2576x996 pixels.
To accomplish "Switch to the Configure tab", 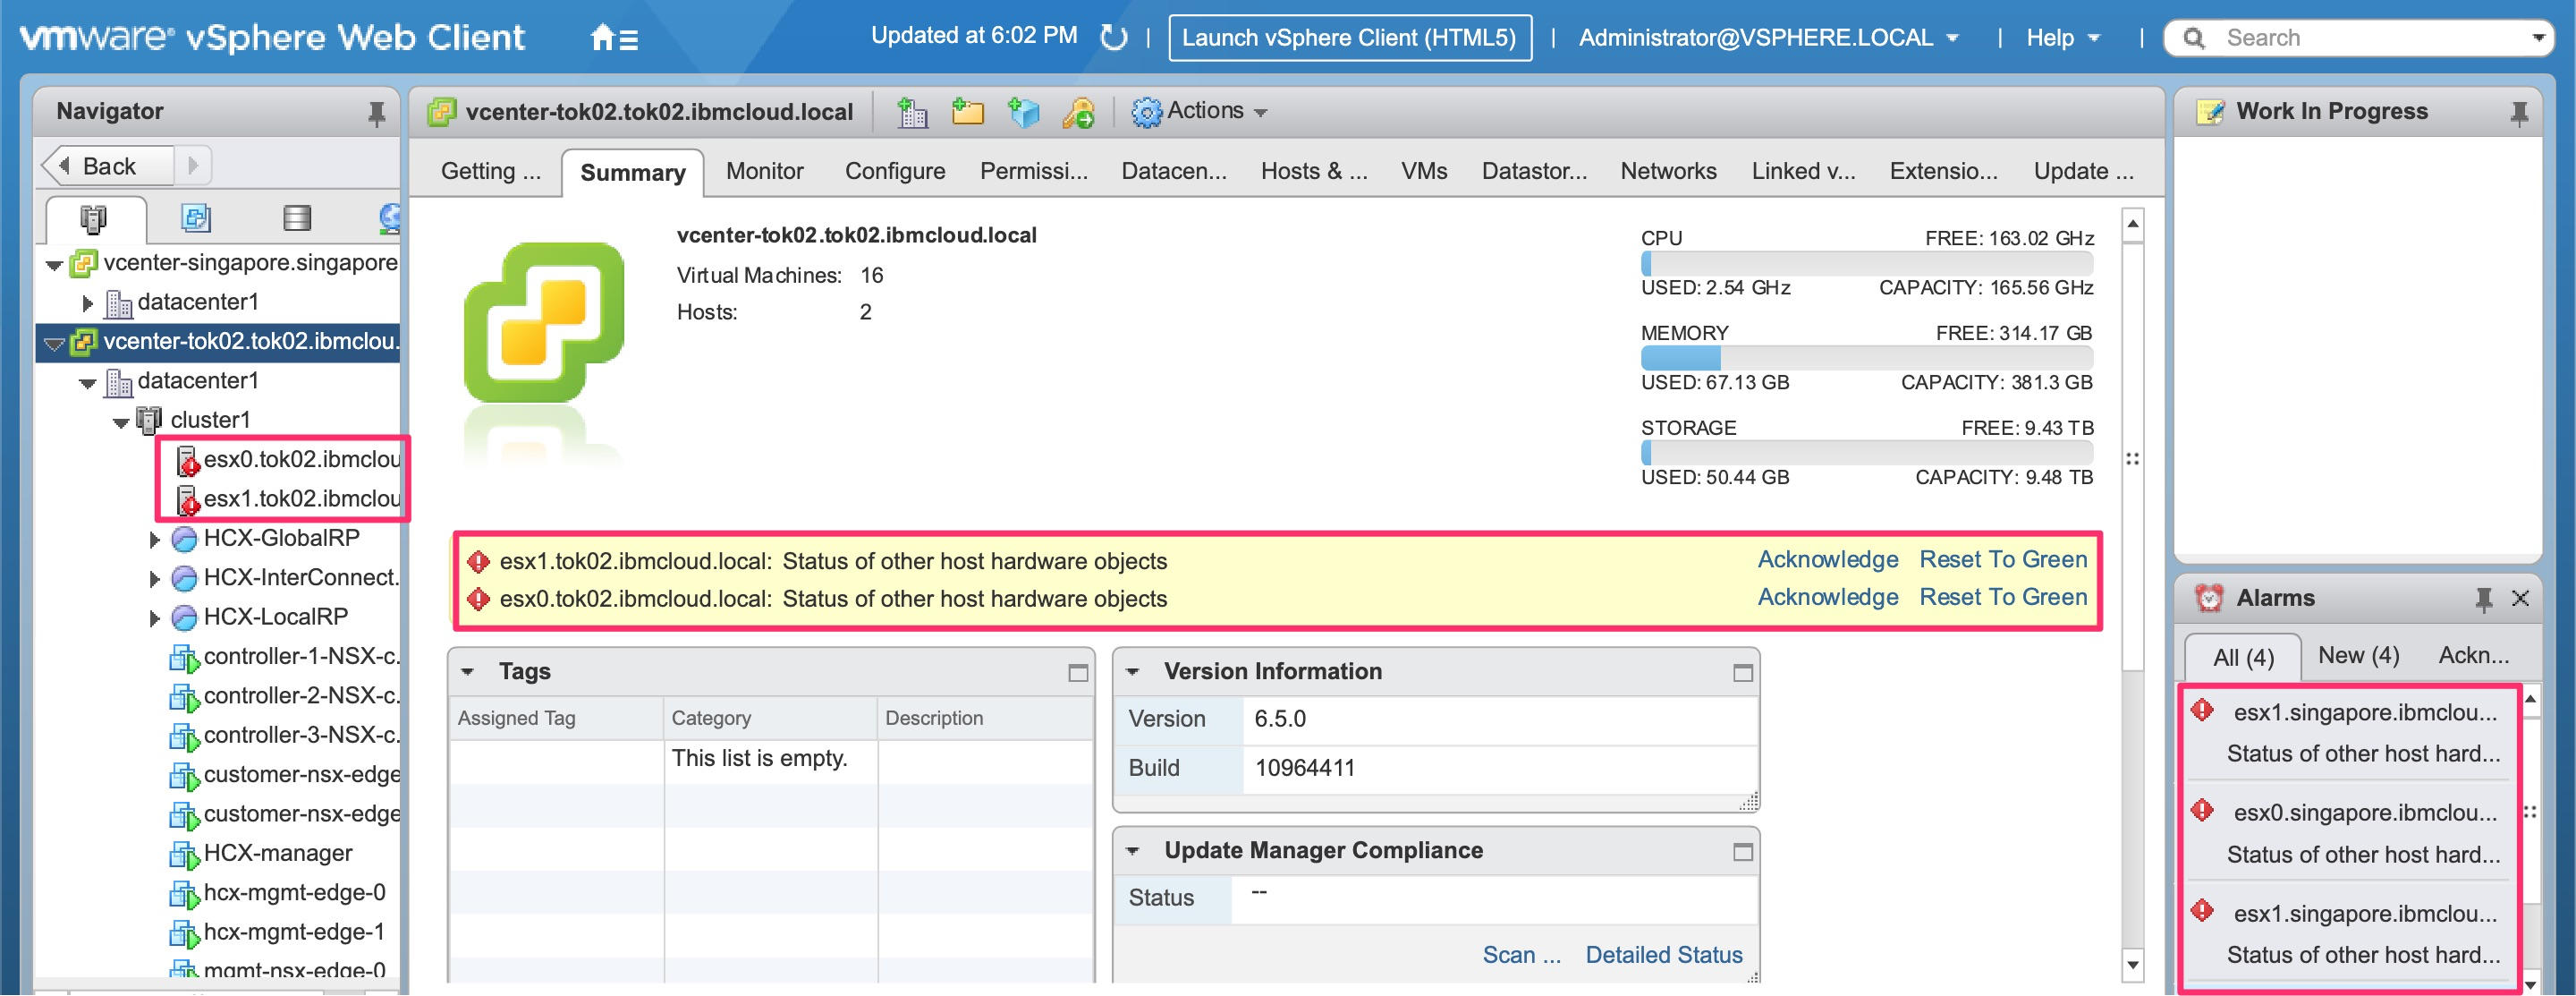I will point(895,172).
